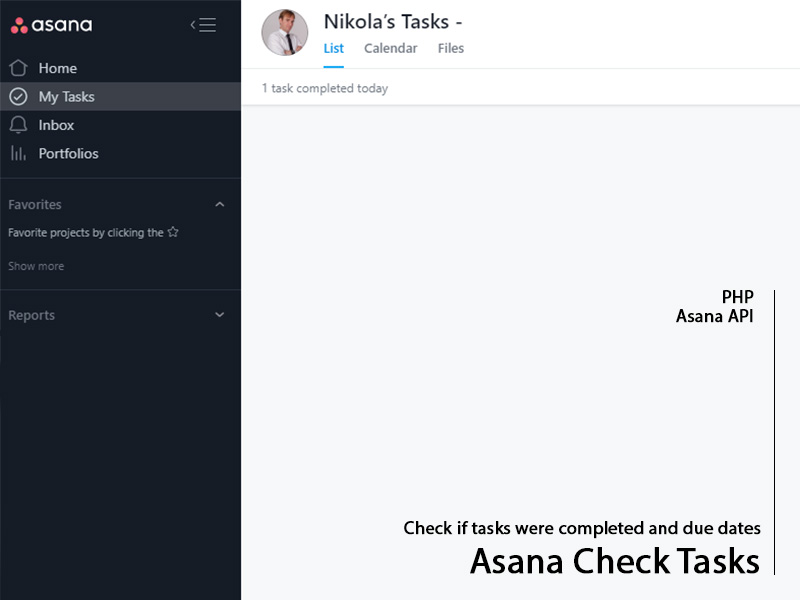Screen dimensions: 800x600
Task: Click the Asana logo
Action: pos(51,25)
